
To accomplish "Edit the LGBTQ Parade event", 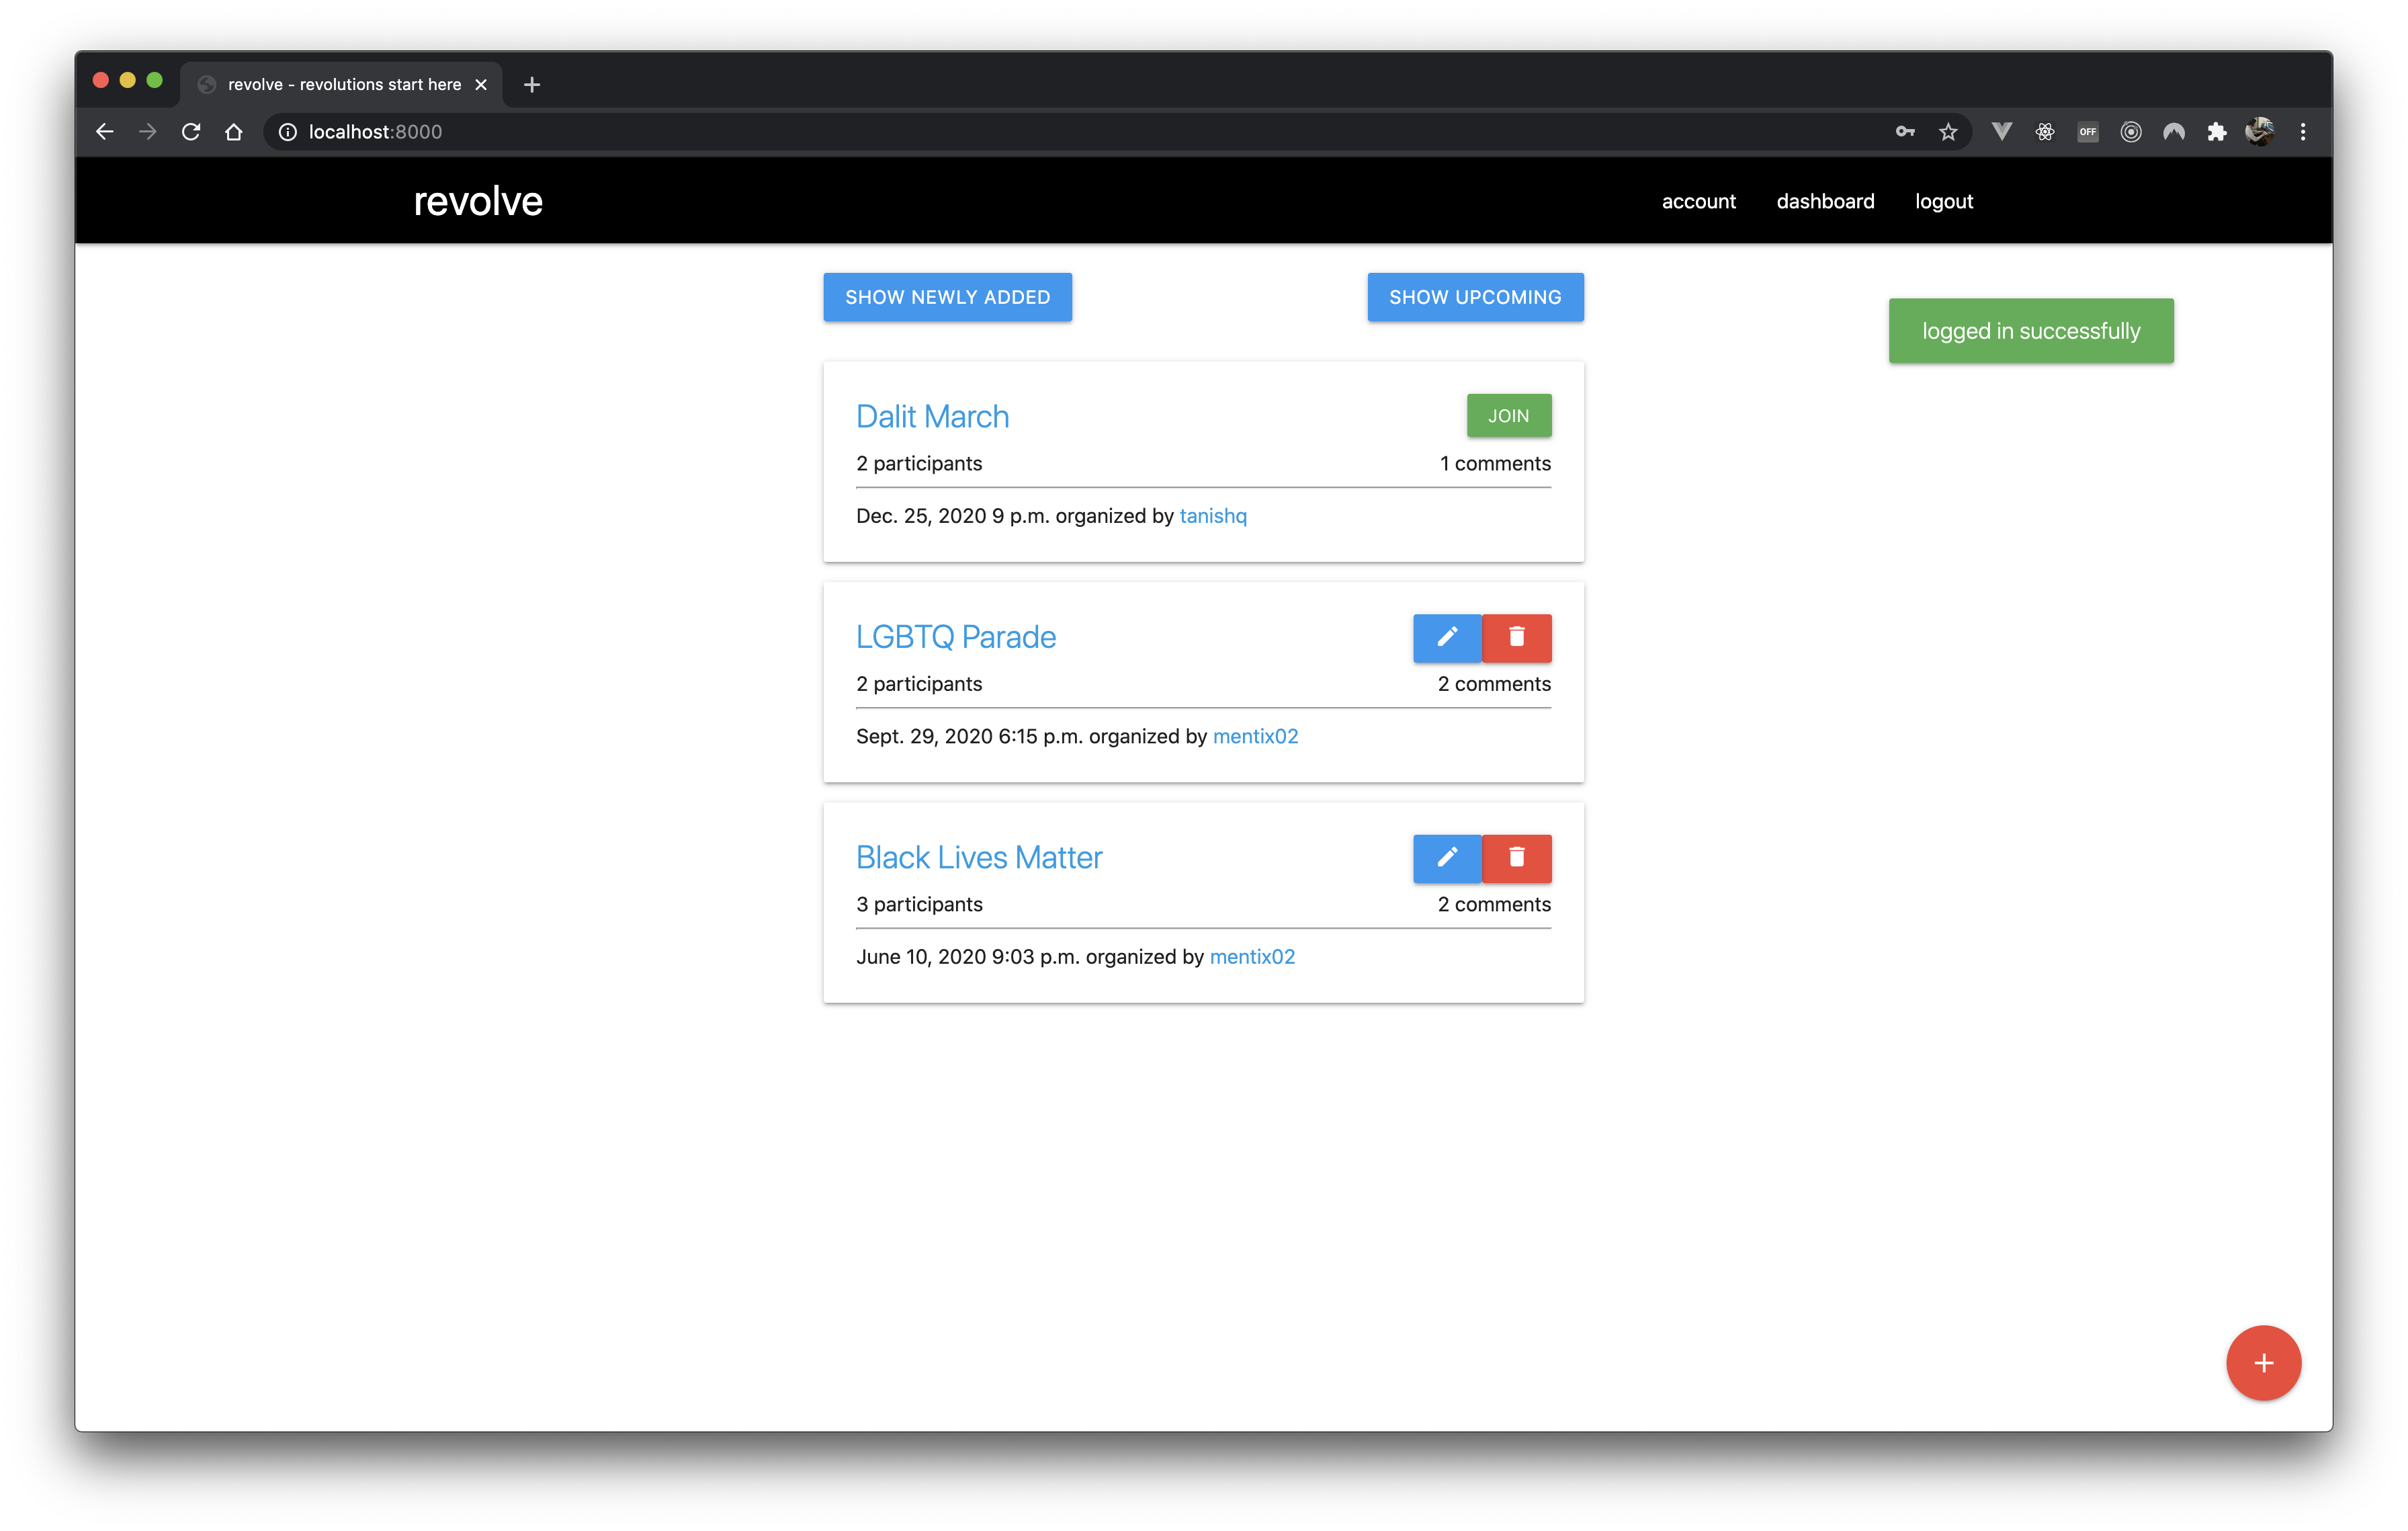I will point(1446,637).
